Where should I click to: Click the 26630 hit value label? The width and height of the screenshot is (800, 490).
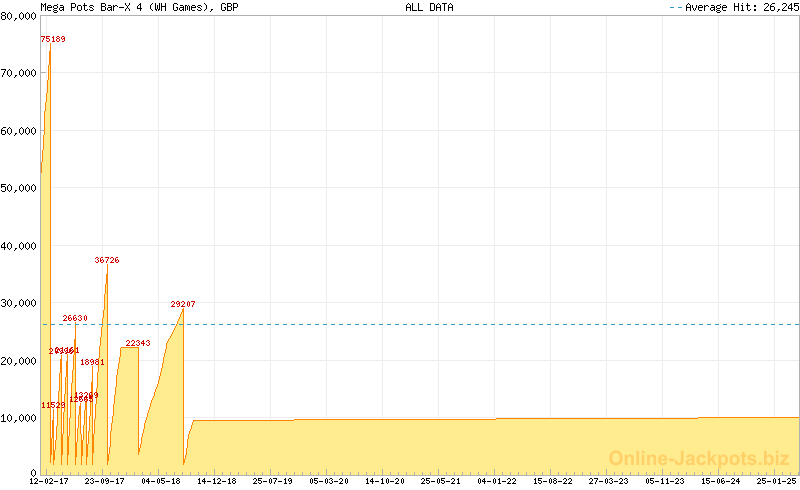point(75,318)
